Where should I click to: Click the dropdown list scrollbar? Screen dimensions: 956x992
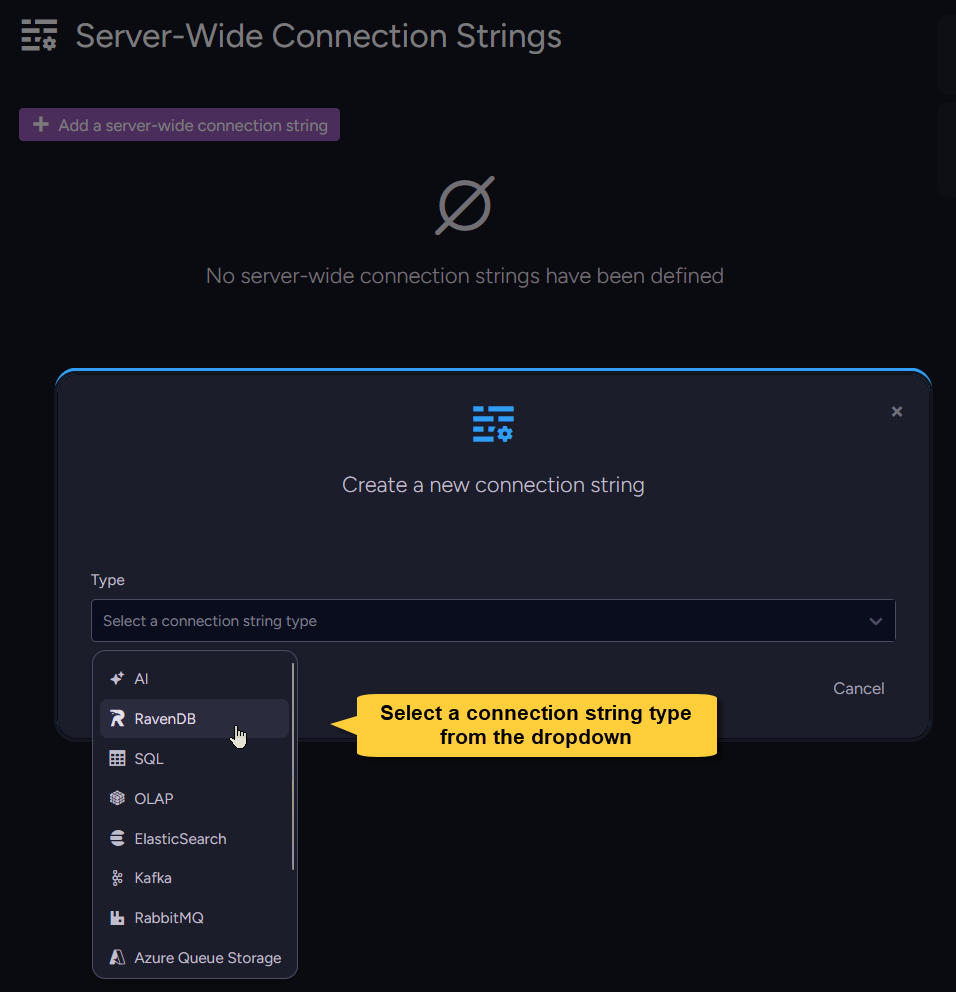(x=293, y=766)
